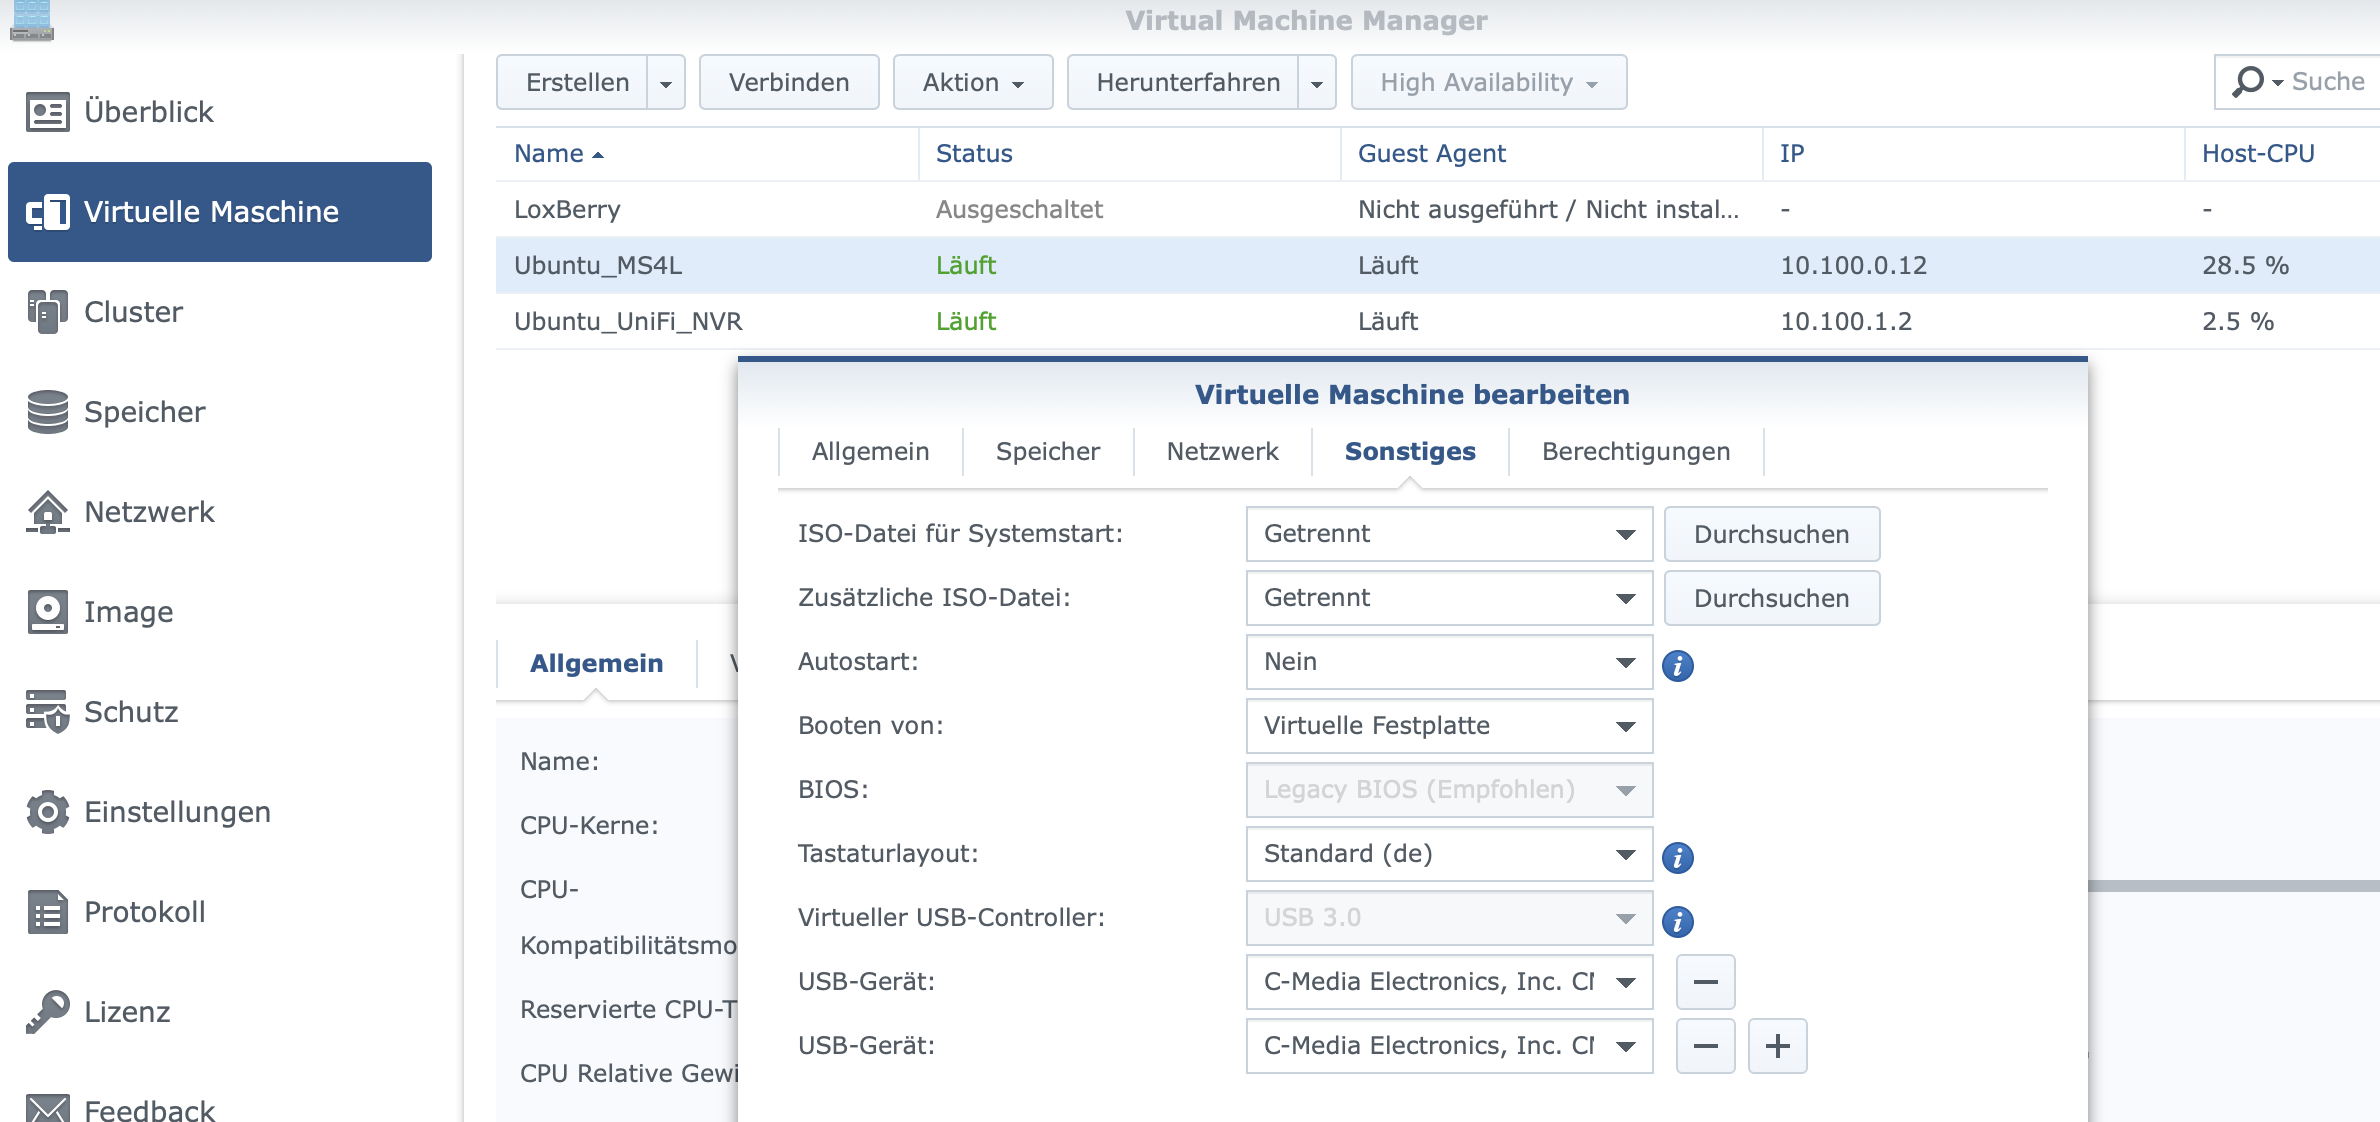Remove the second USB-Gerät with minus button

1706,1046
